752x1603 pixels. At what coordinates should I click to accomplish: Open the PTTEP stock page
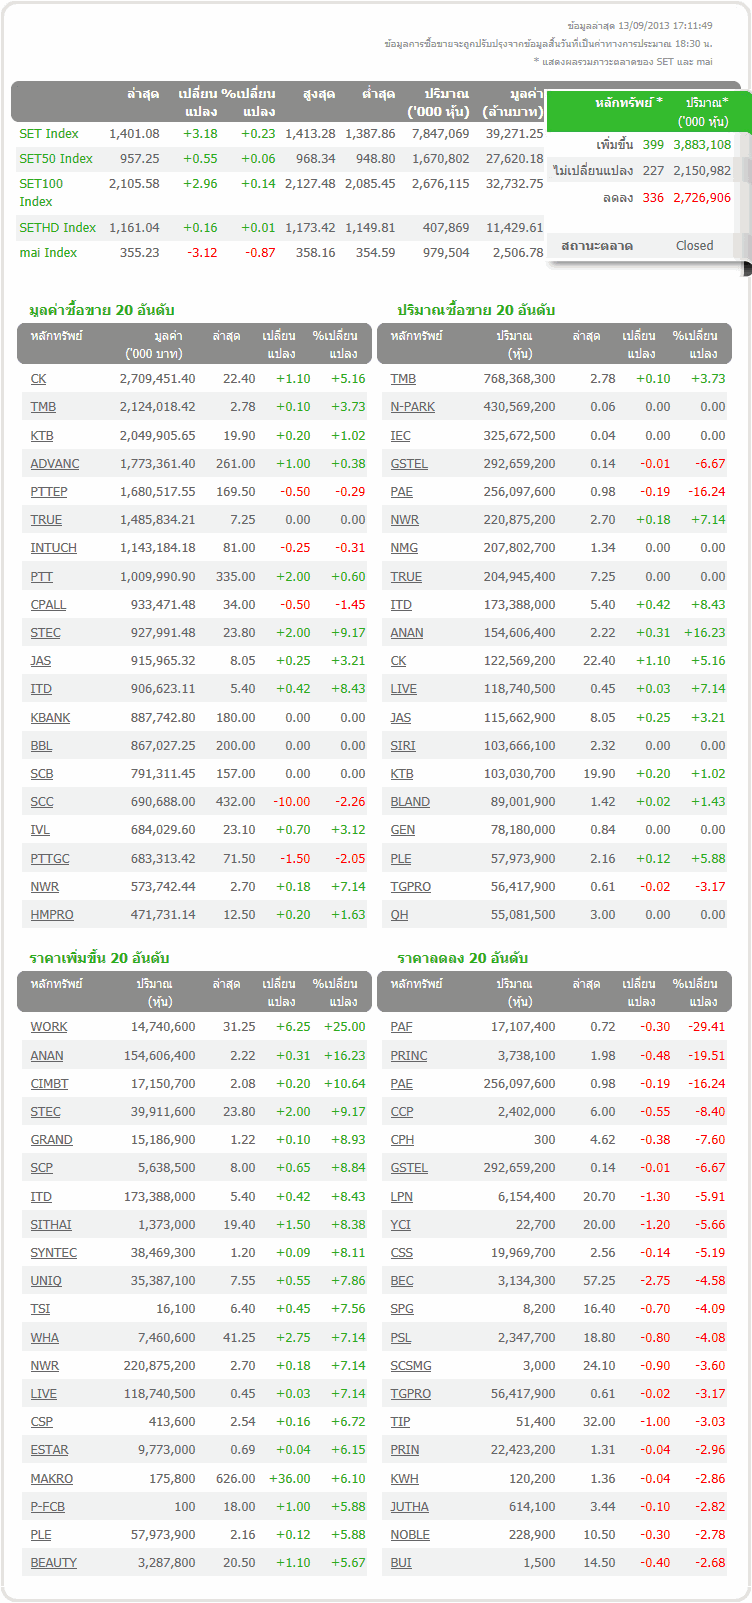(49, 492)
